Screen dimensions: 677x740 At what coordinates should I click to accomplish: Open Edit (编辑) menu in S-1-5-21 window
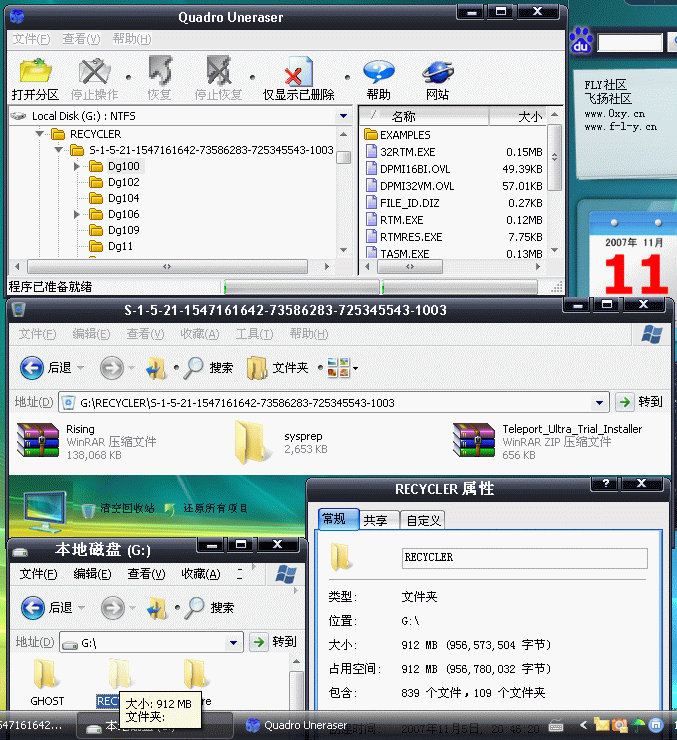(91, 334)
